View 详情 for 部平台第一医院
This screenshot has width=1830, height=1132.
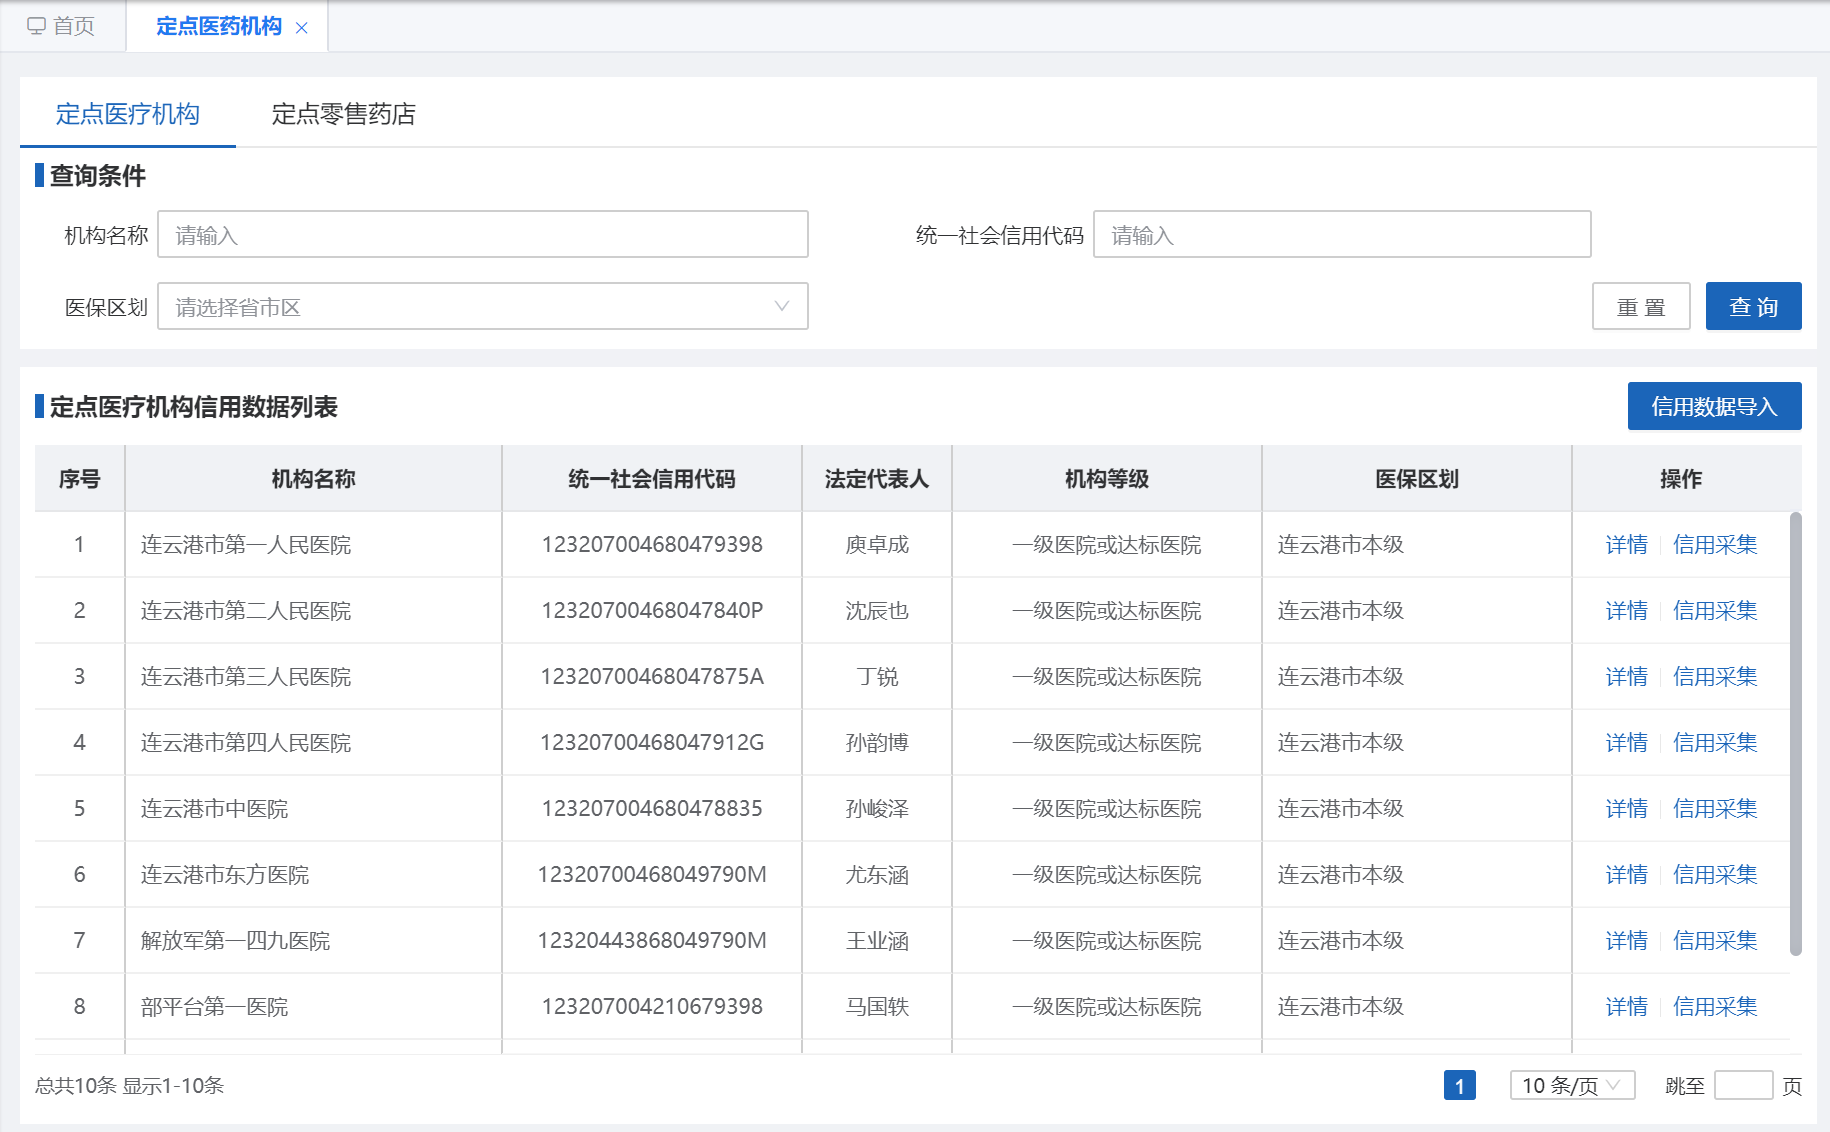click(x=1627, y=1007)
